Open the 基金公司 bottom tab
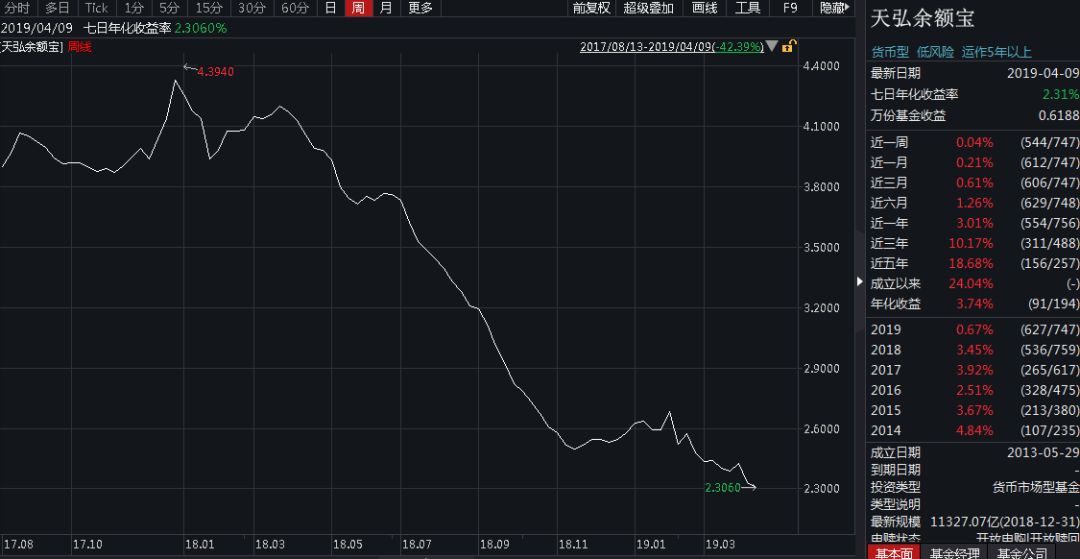Image resolution: width=1080 pixels, height=559 pixels. click(x=1021, y=552)
